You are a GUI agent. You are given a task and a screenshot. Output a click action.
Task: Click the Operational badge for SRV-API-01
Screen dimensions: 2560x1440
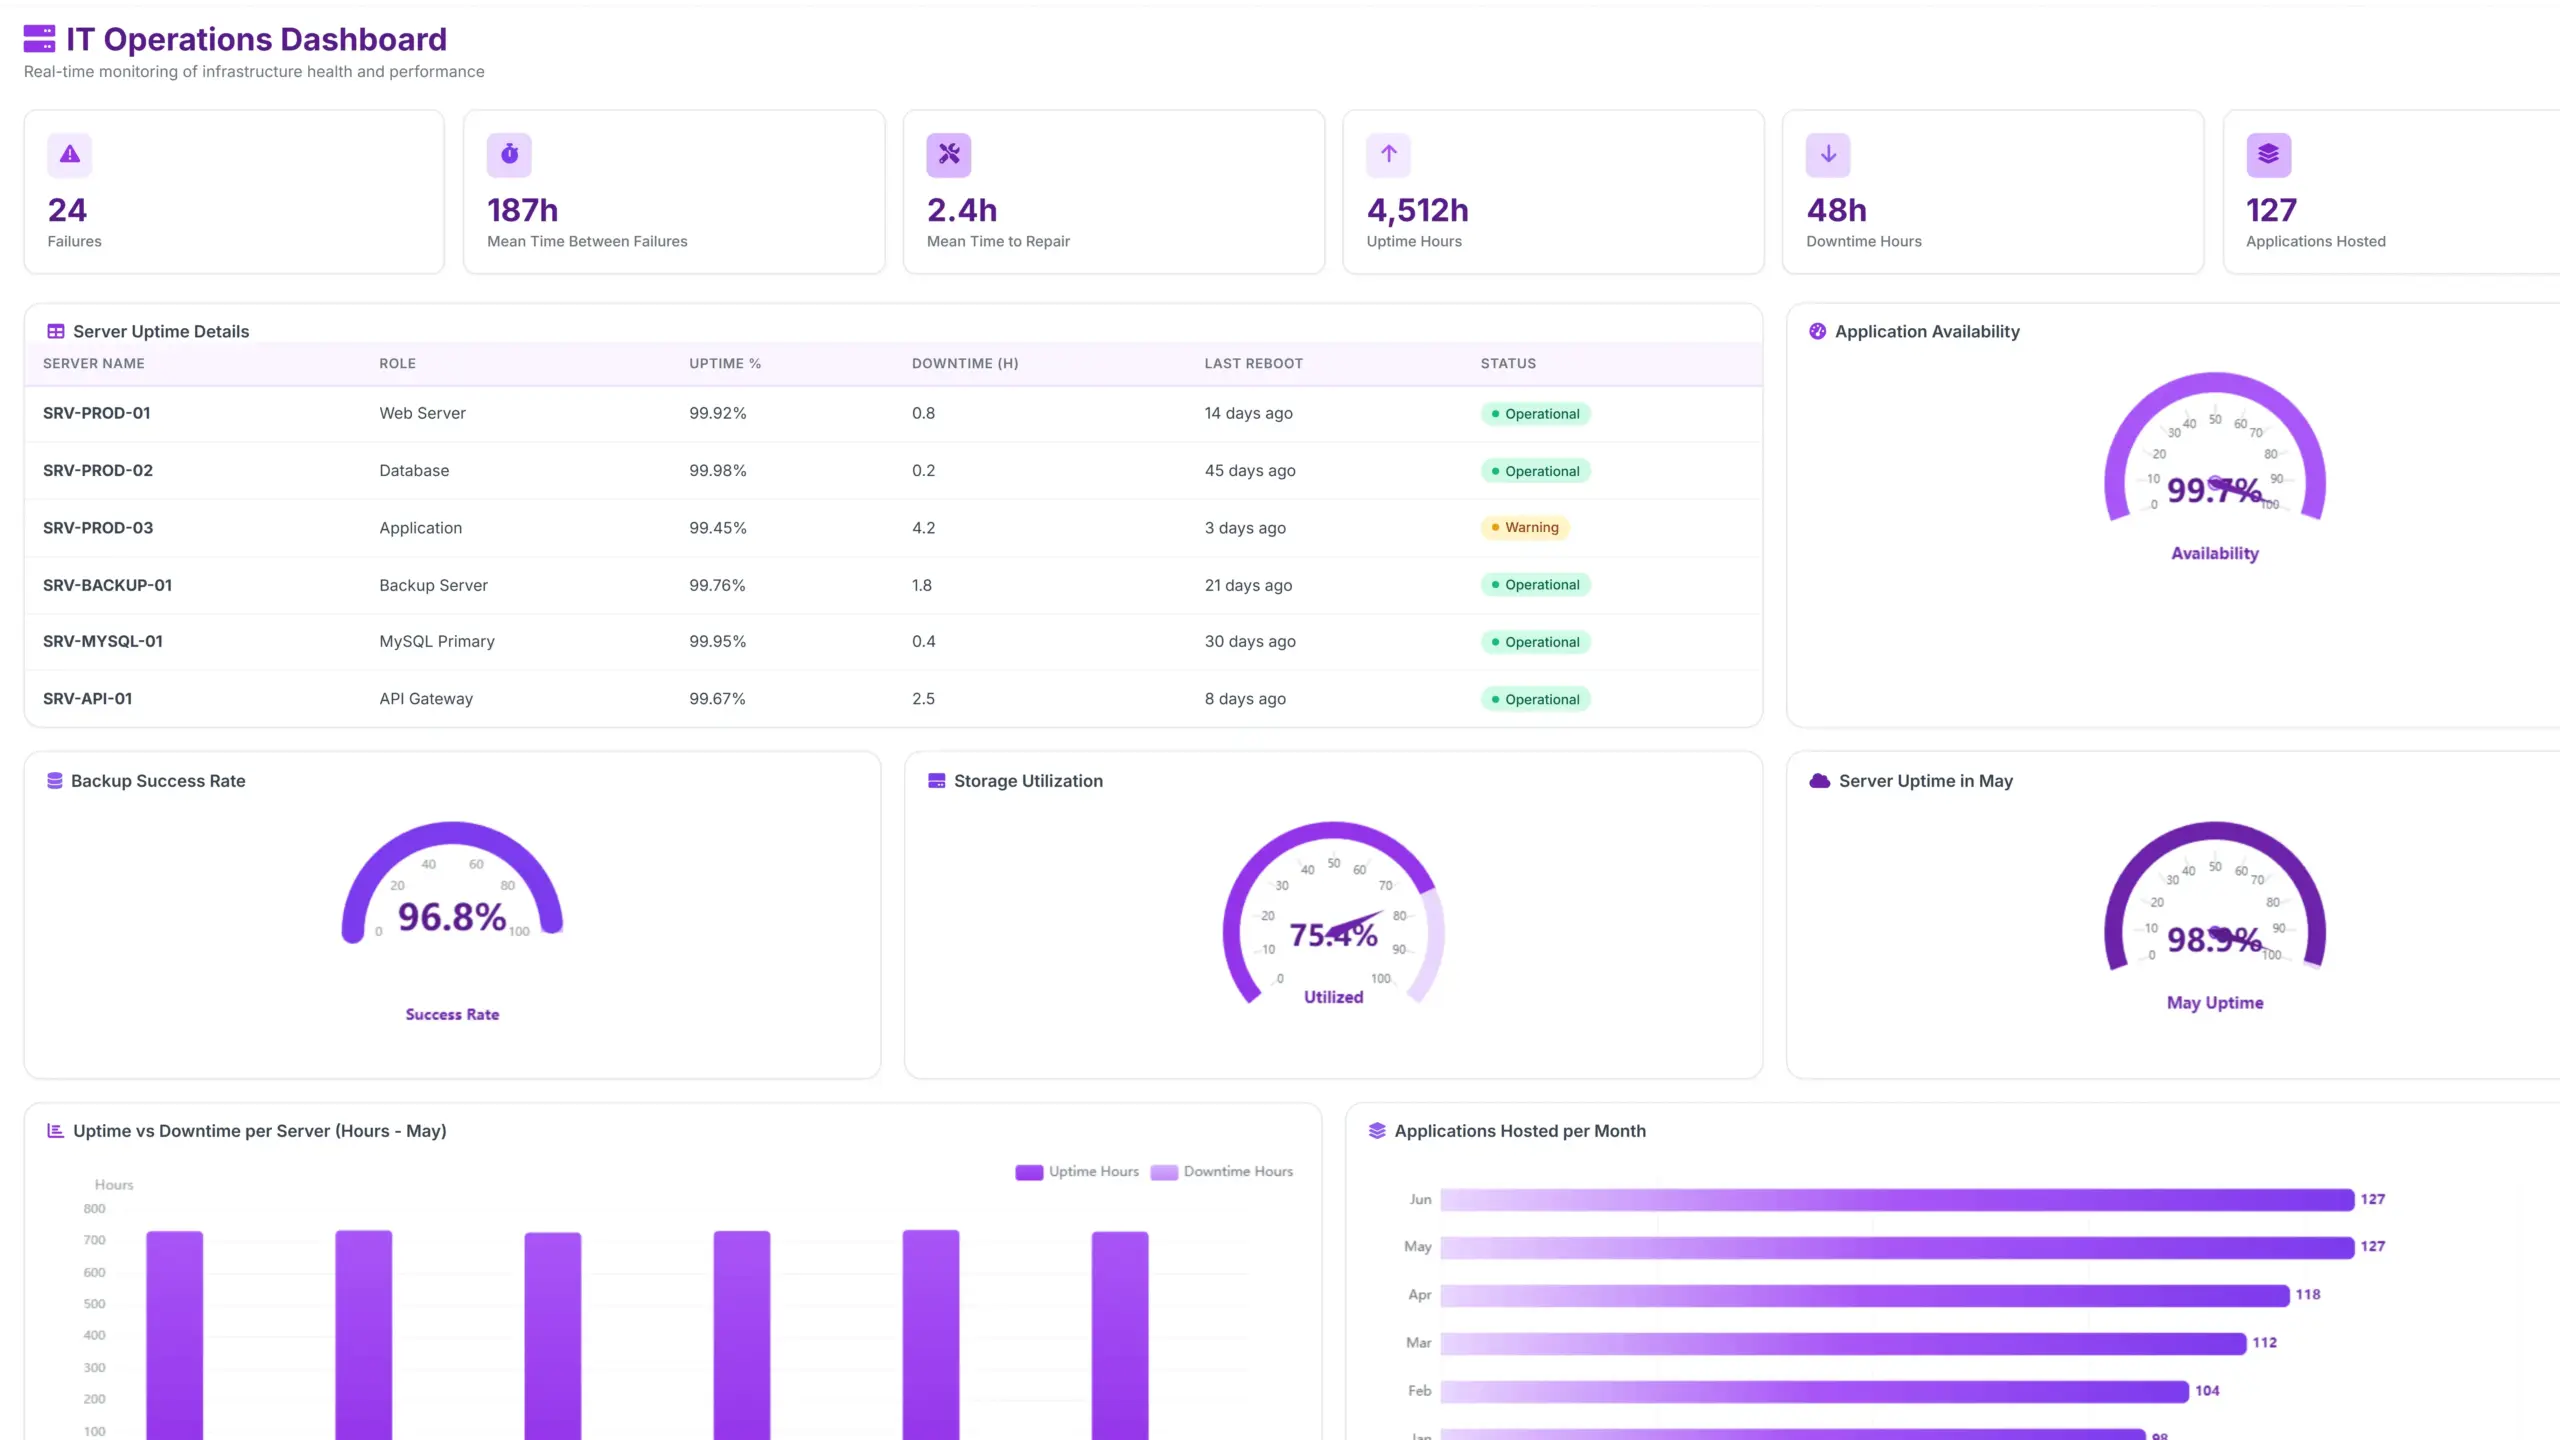pyautogui.click(x=1535, y=699)
